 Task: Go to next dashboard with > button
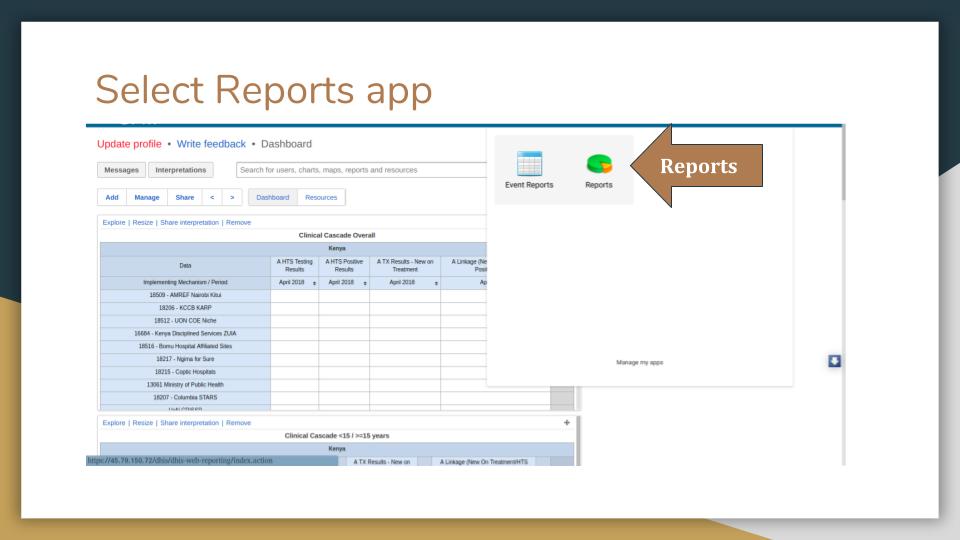coord(232,197)
